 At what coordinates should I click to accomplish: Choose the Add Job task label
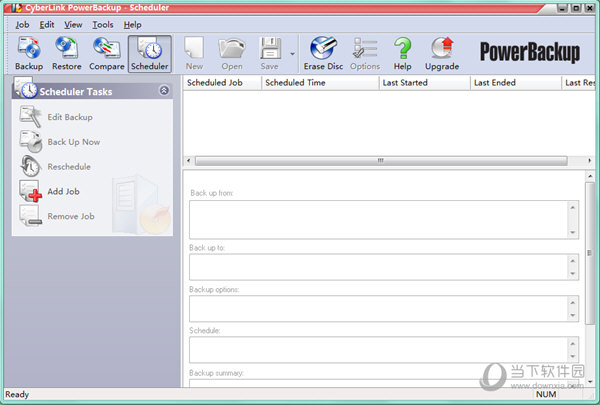point(64,191)
